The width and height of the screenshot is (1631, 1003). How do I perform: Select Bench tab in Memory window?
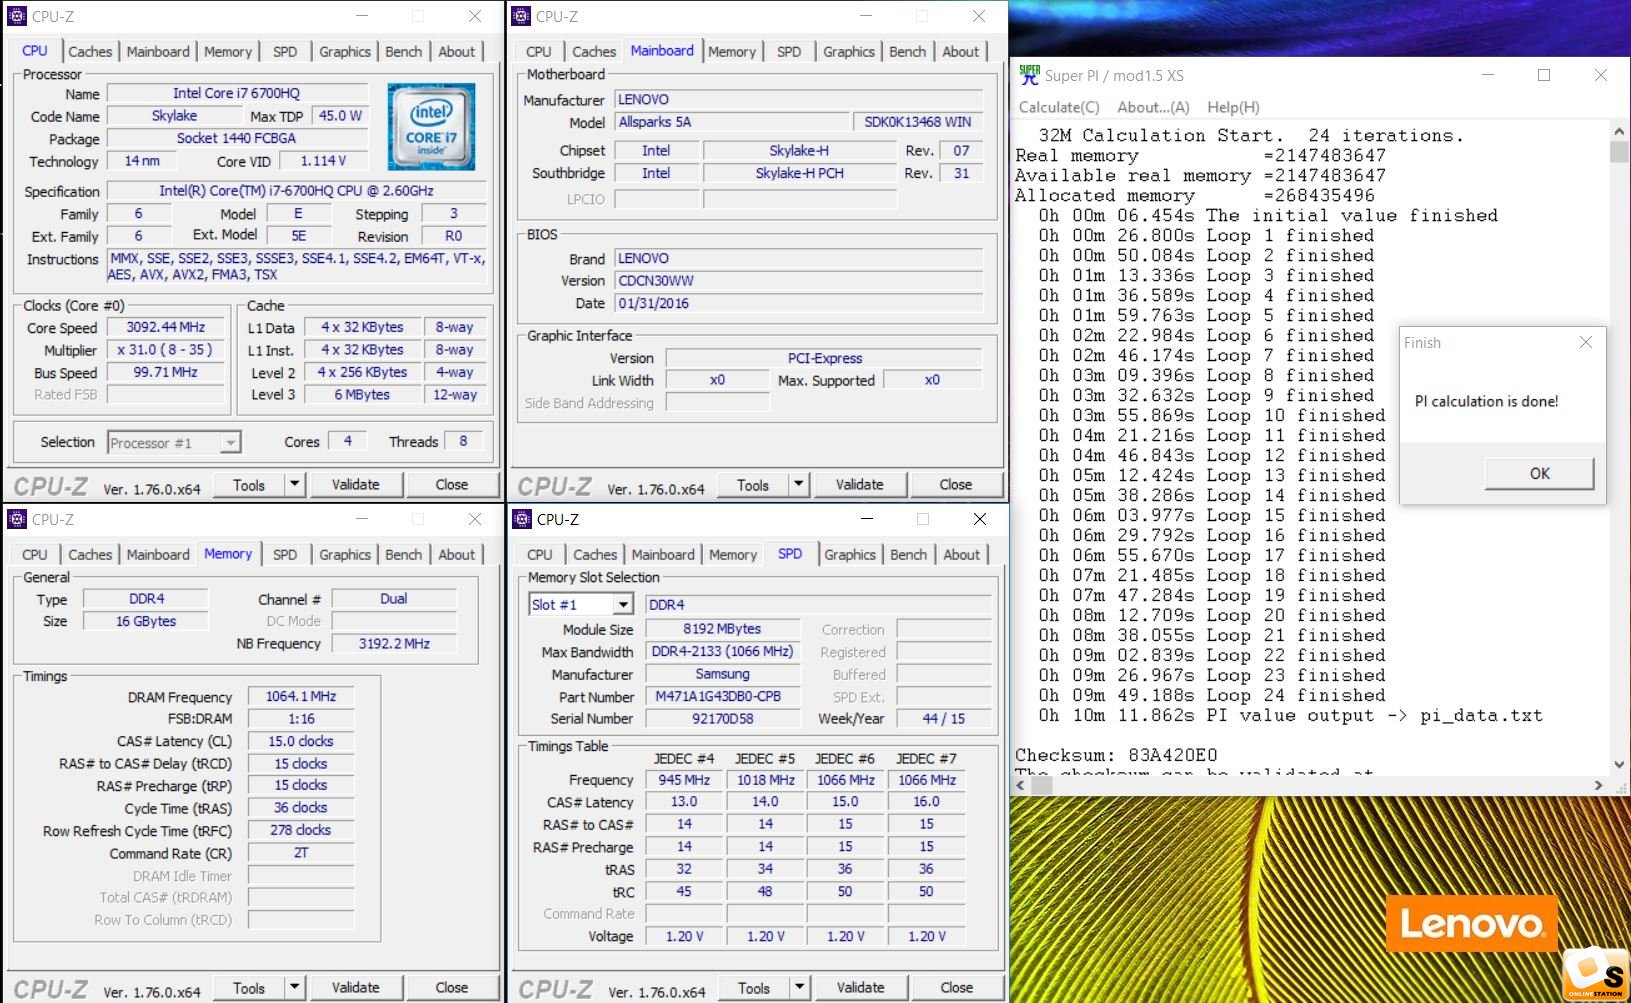[404, 554]
